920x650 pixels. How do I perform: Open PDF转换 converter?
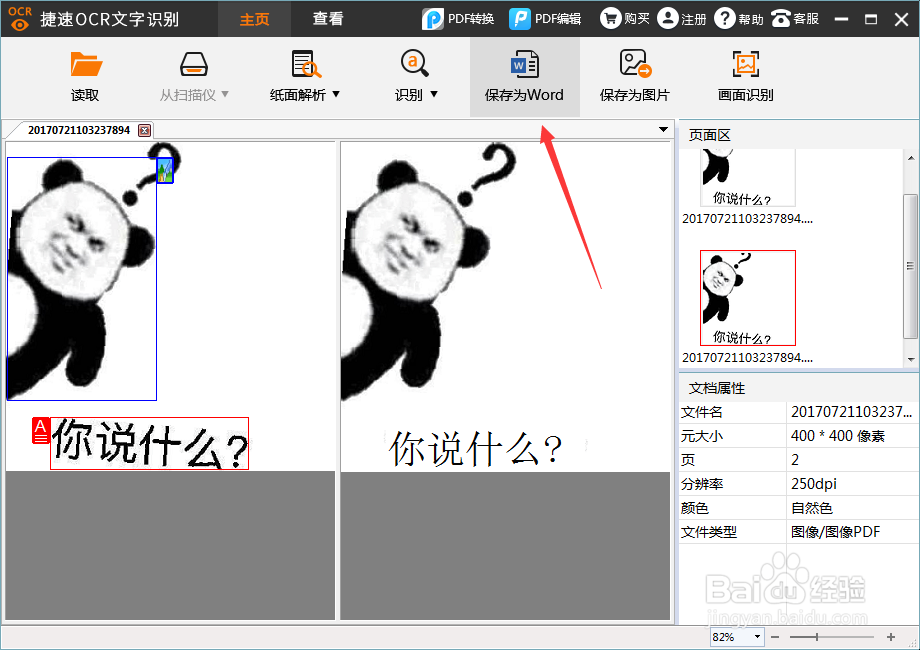(x=458, y=19)
